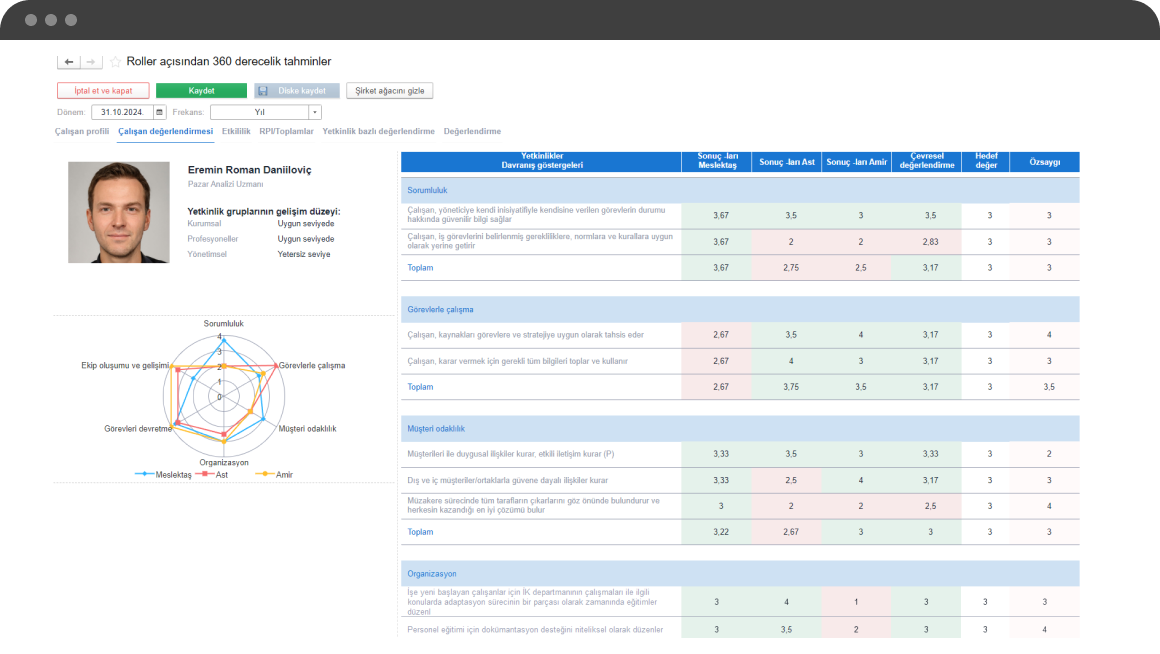The image size is (1160, 654).
Task: Collapse the Sorumluluk group header
Action: point(740,190)
